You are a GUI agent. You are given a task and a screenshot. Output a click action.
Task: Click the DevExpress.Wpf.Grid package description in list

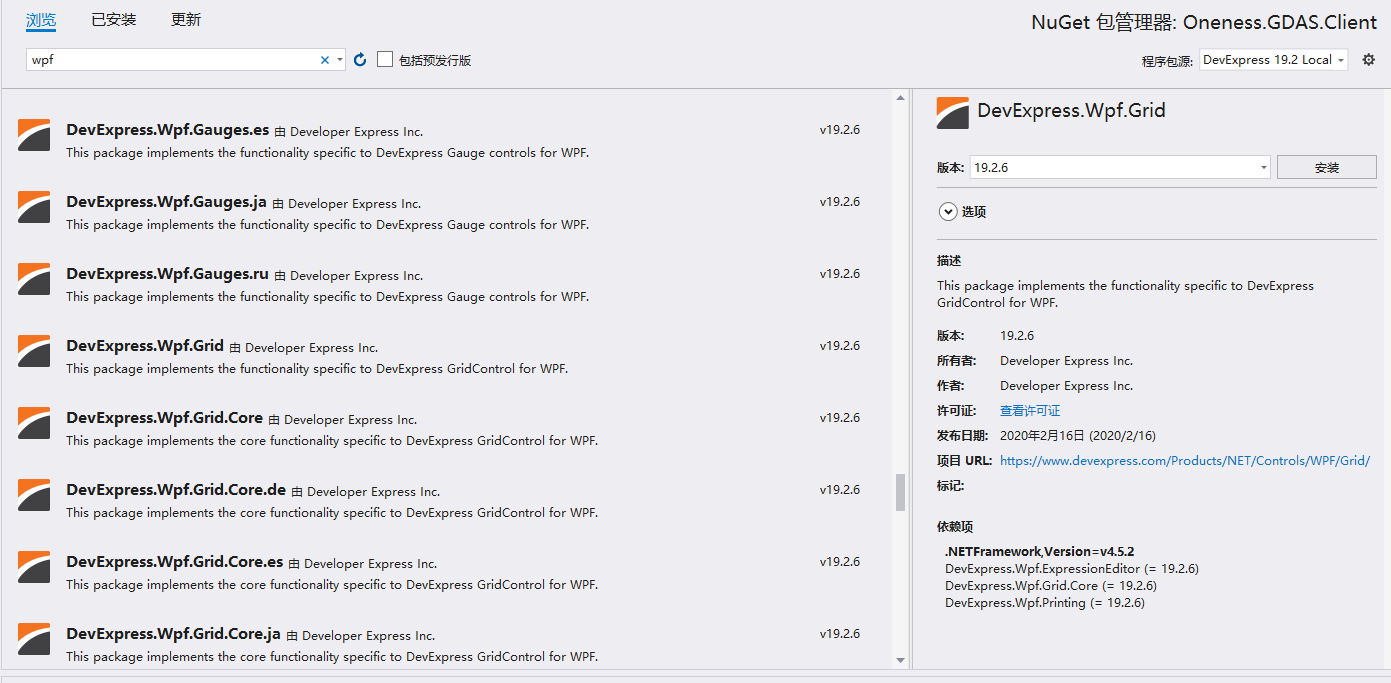click(317, 369)
